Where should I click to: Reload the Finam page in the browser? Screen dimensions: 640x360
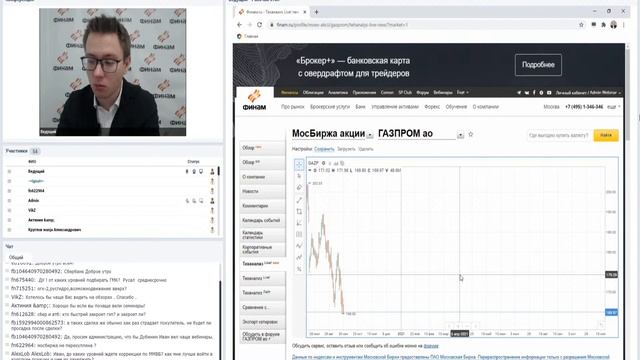[259, 24]
